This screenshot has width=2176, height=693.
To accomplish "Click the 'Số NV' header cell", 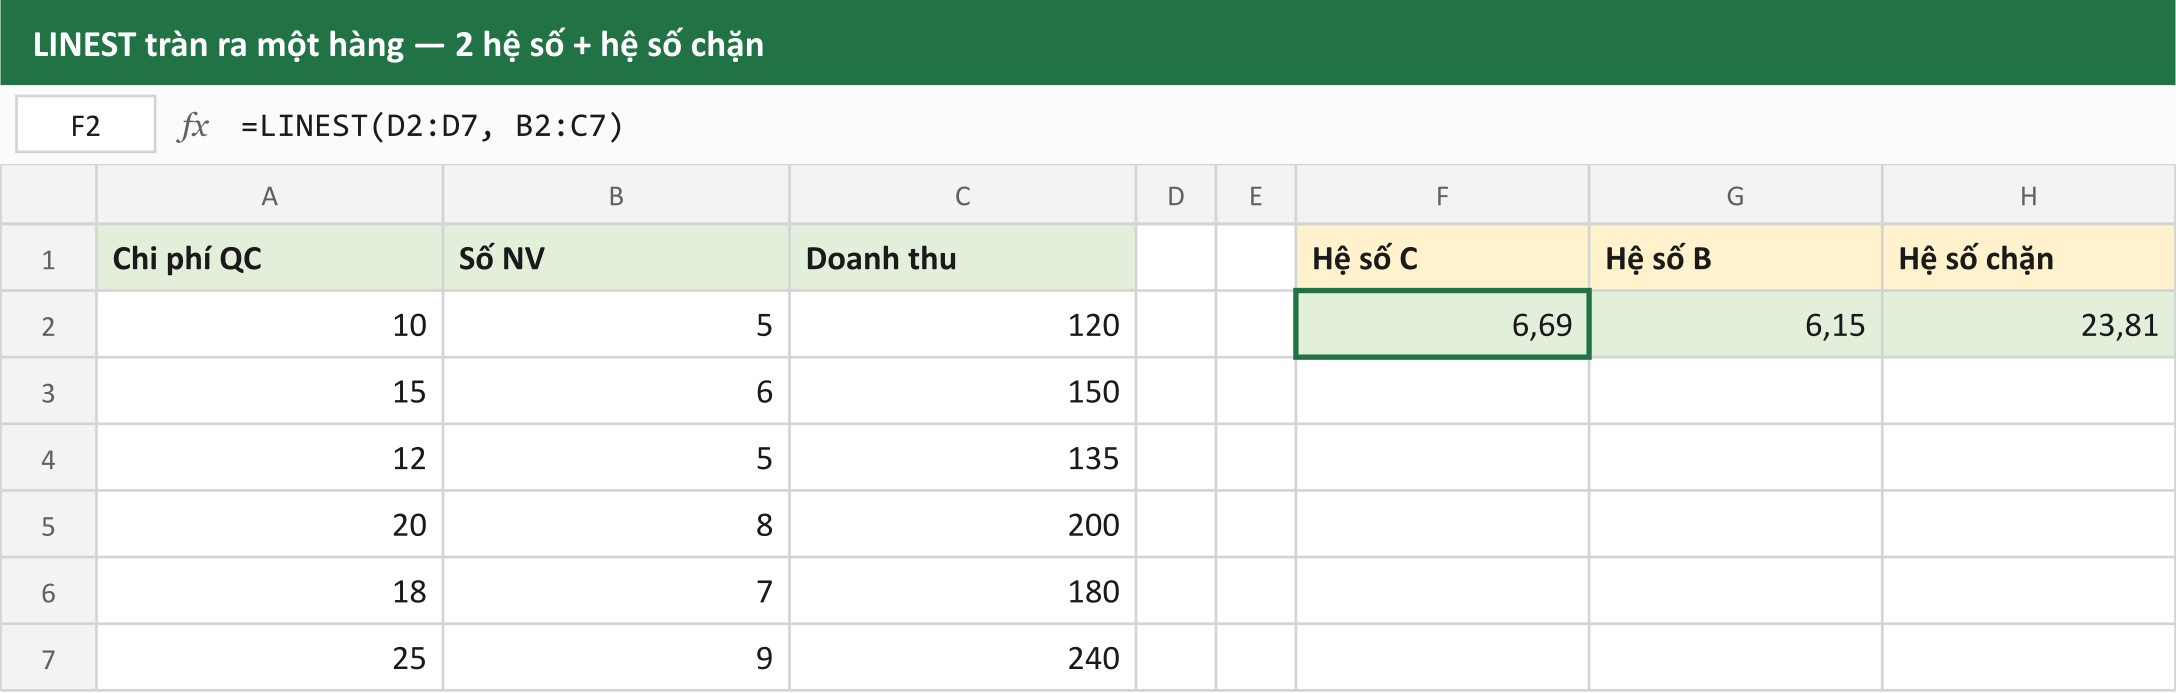I will pyautogui.click(x=616, y=258).
